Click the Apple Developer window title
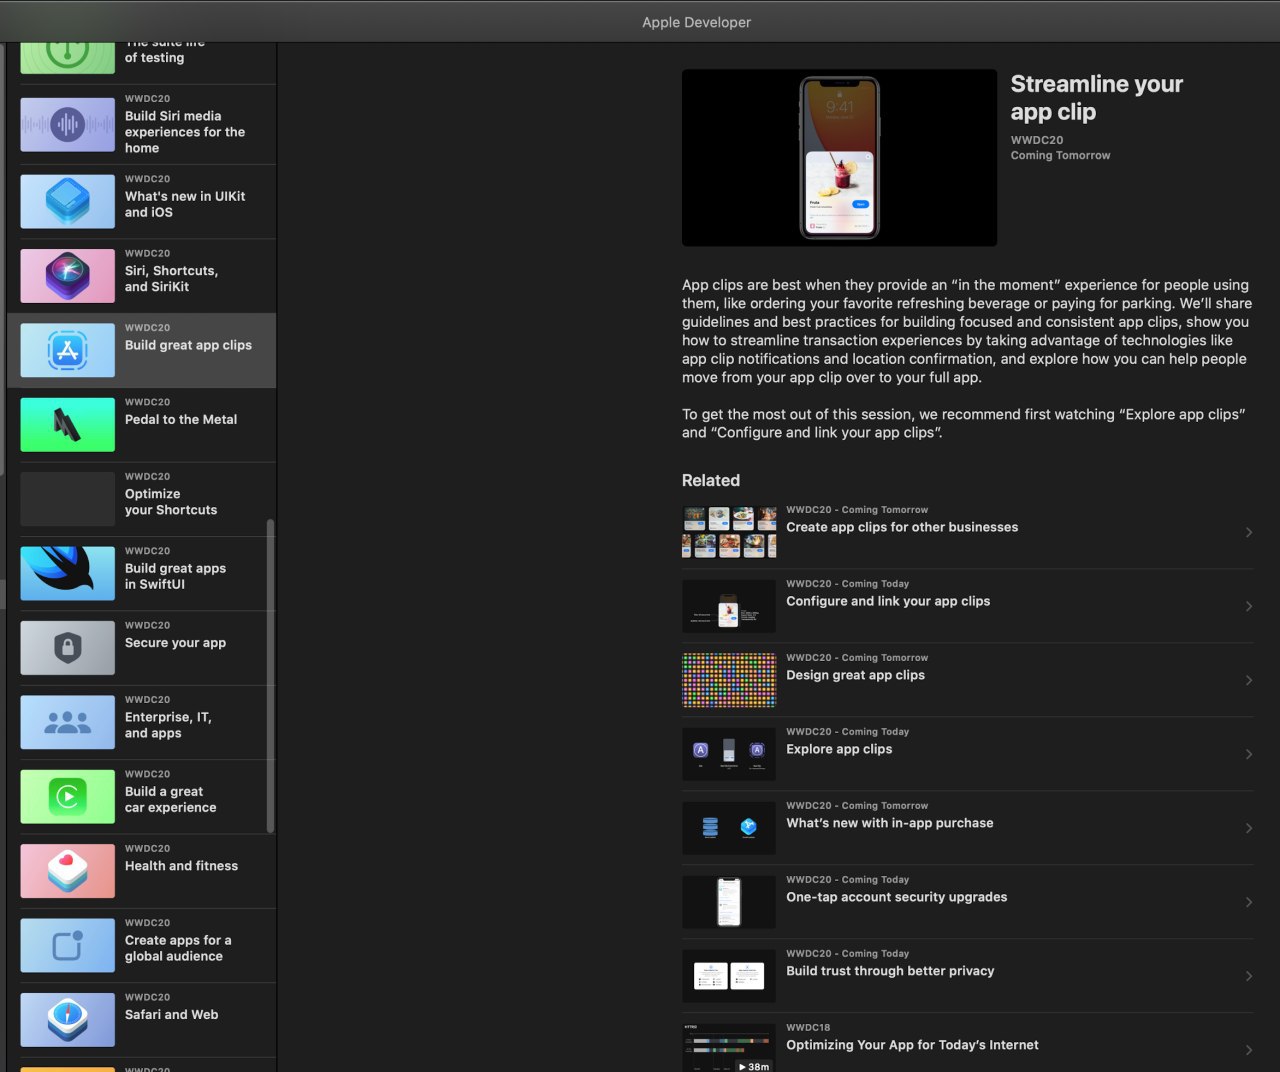 [696, 22]
